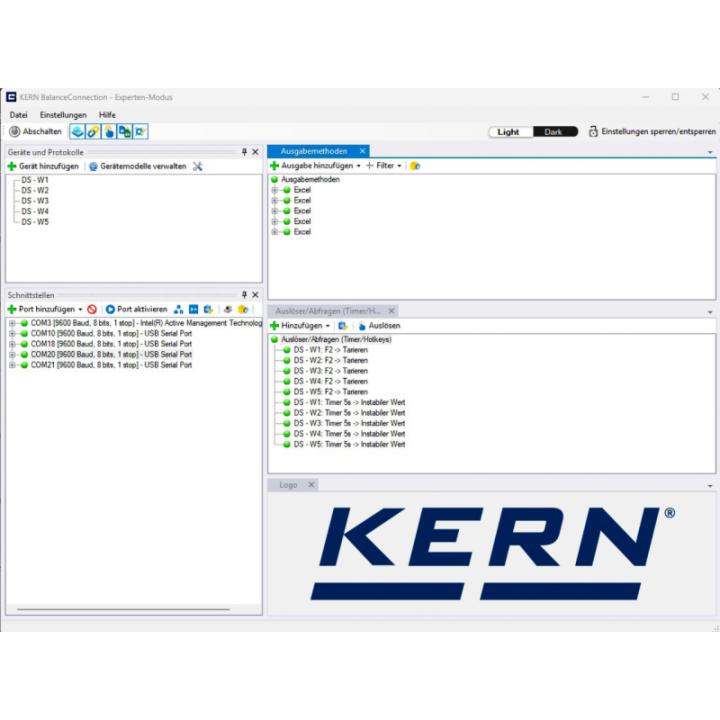Click the clipboard edit icon in Auslöser toolbar
Screen dimensions: 720x720
pos(343,326)
